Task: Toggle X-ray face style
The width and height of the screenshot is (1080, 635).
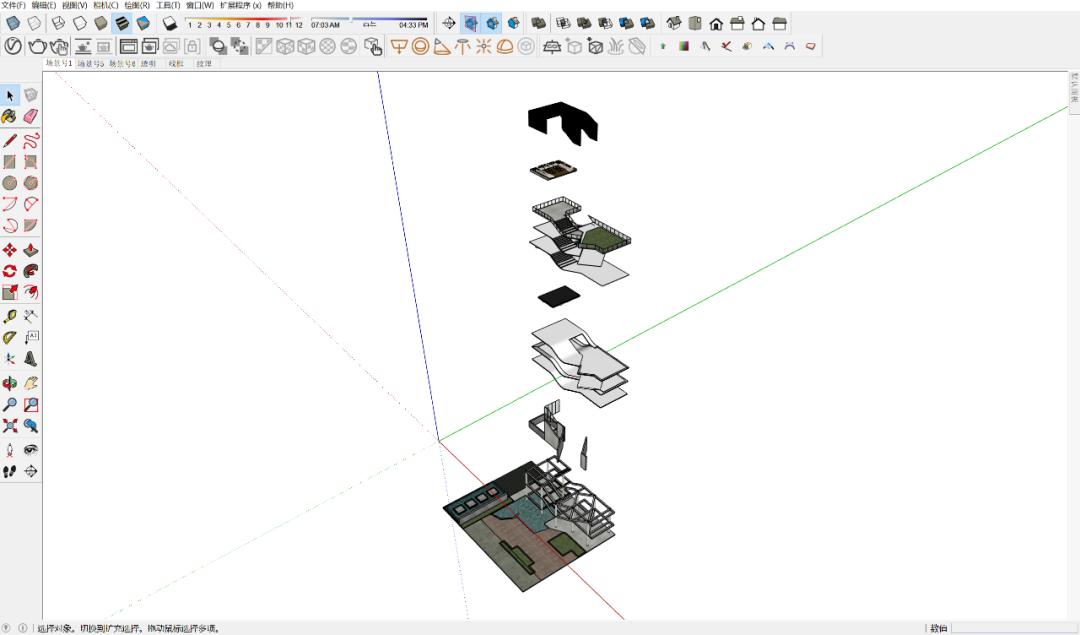Action: tap(13, 23)
